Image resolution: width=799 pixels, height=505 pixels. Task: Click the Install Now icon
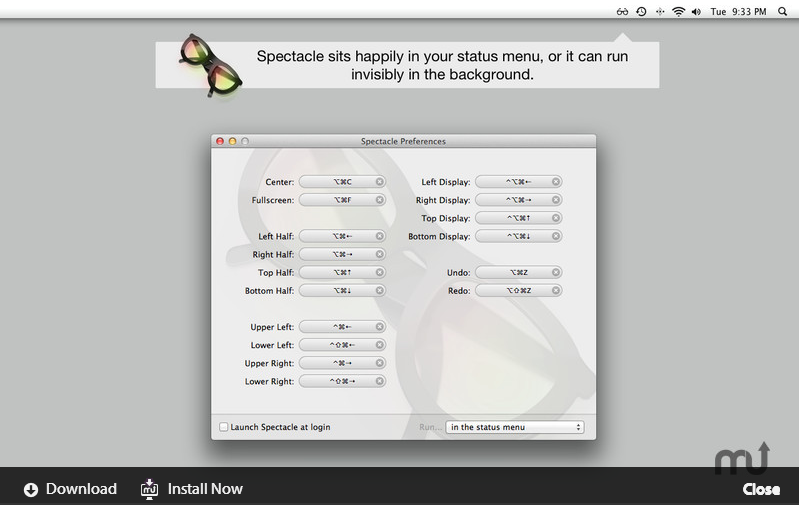149,489
